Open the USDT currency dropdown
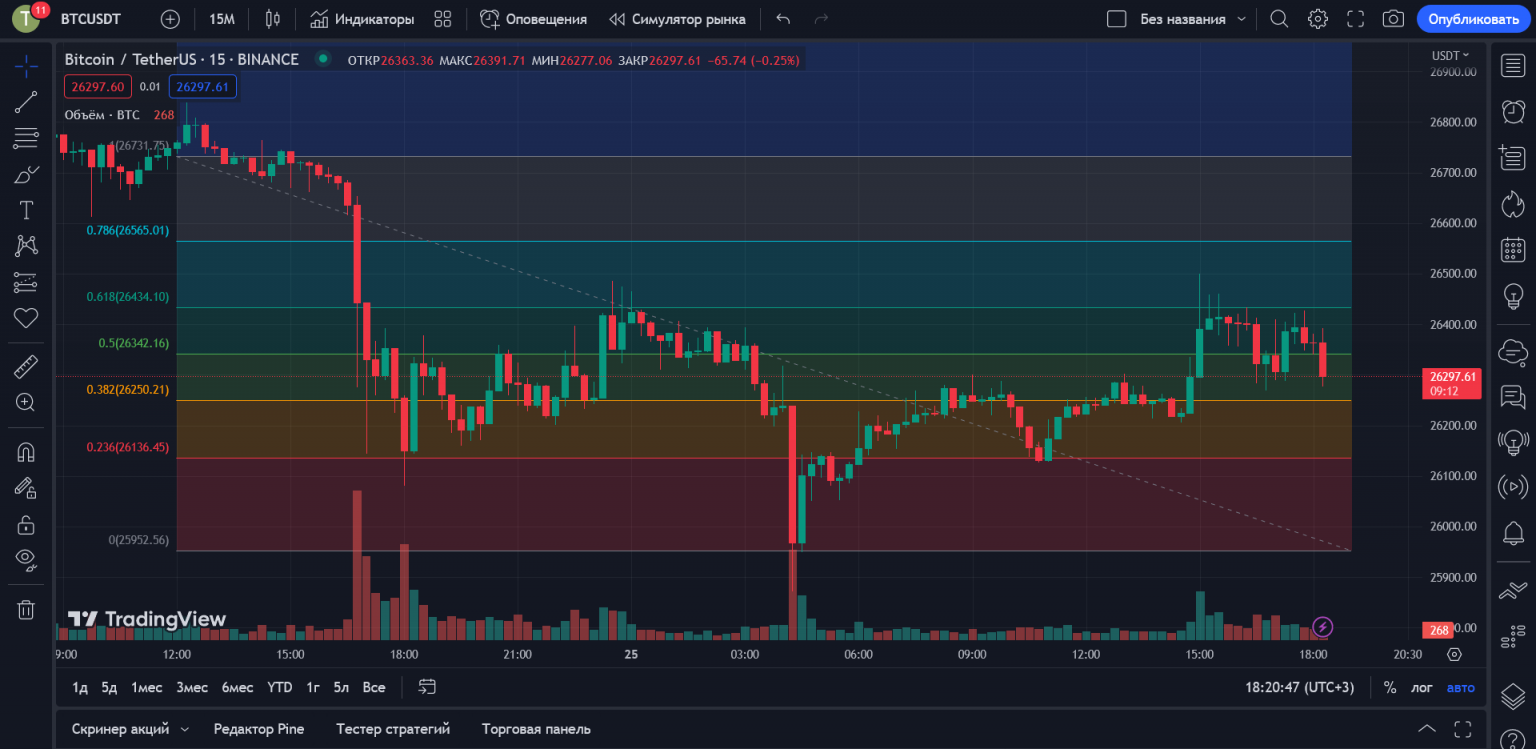The height and width of the screenshot is (749, 1536). pos(1450,56)
